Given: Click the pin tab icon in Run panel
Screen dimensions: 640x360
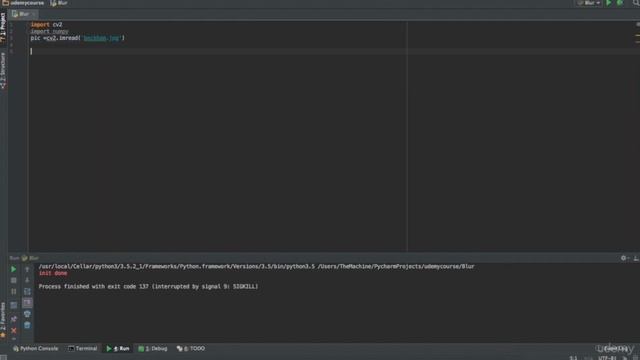Looking at the screenshot, I should (13, 319).
